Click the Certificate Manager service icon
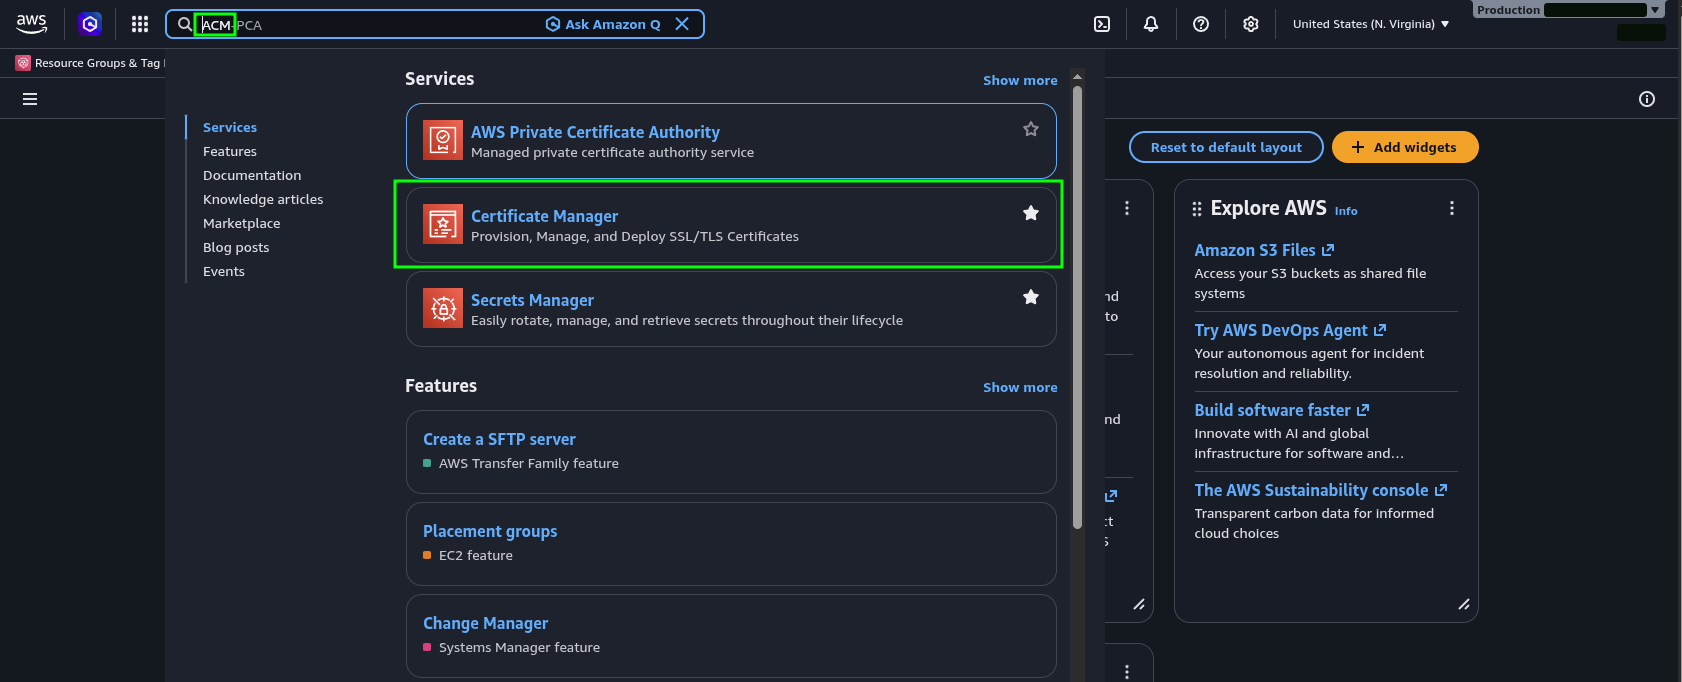This screenshot has height=682, width=1682. point(443,225)
